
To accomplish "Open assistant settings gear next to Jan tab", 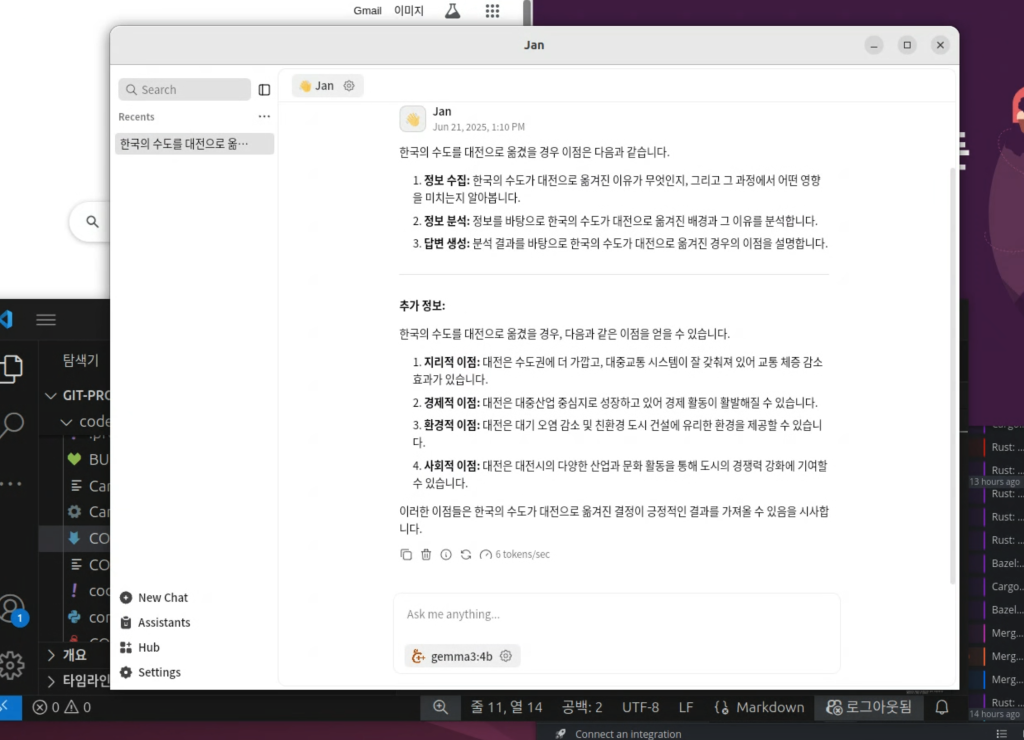I will coord(349,86).
